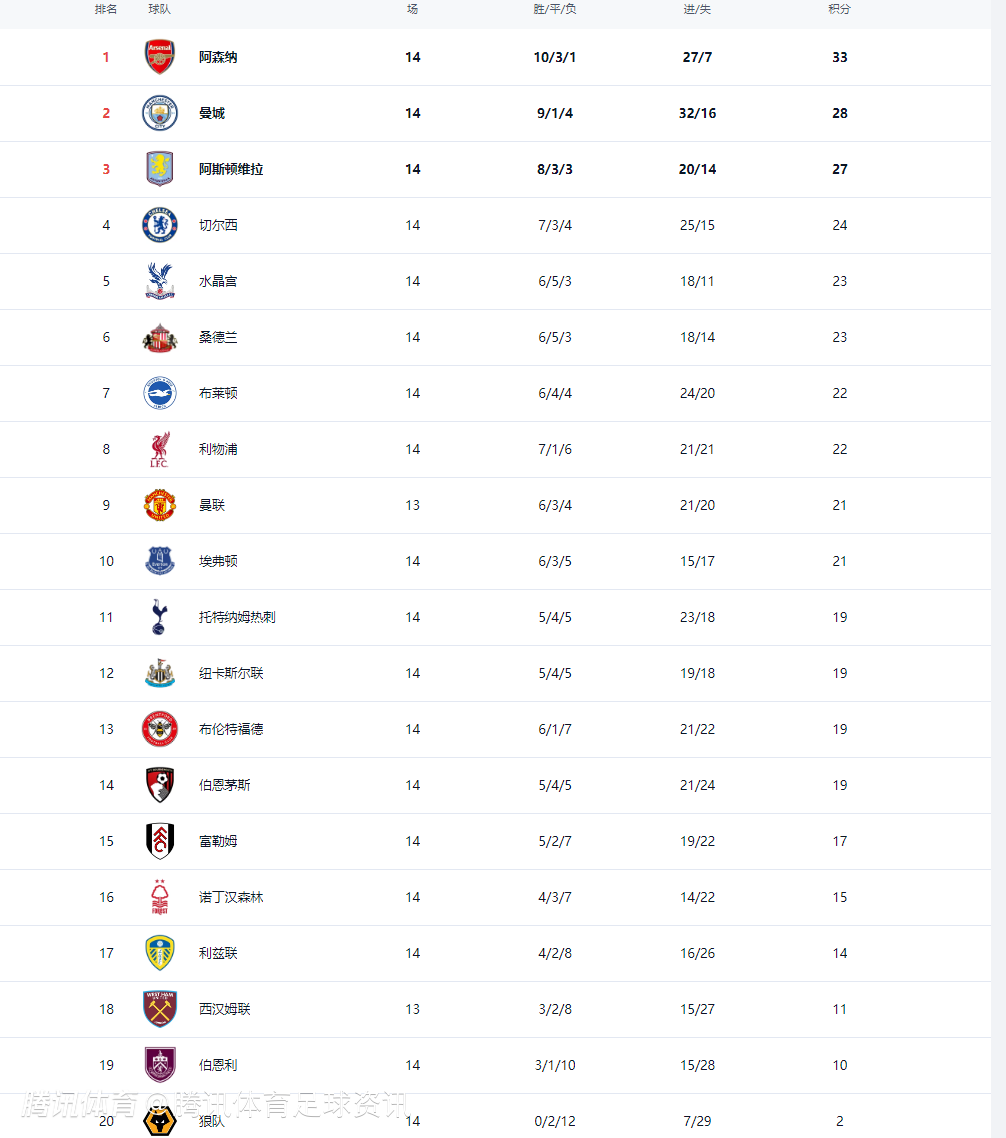Click the Manchester City club crest
The image size is (1006, 1138).
[160, 113]
